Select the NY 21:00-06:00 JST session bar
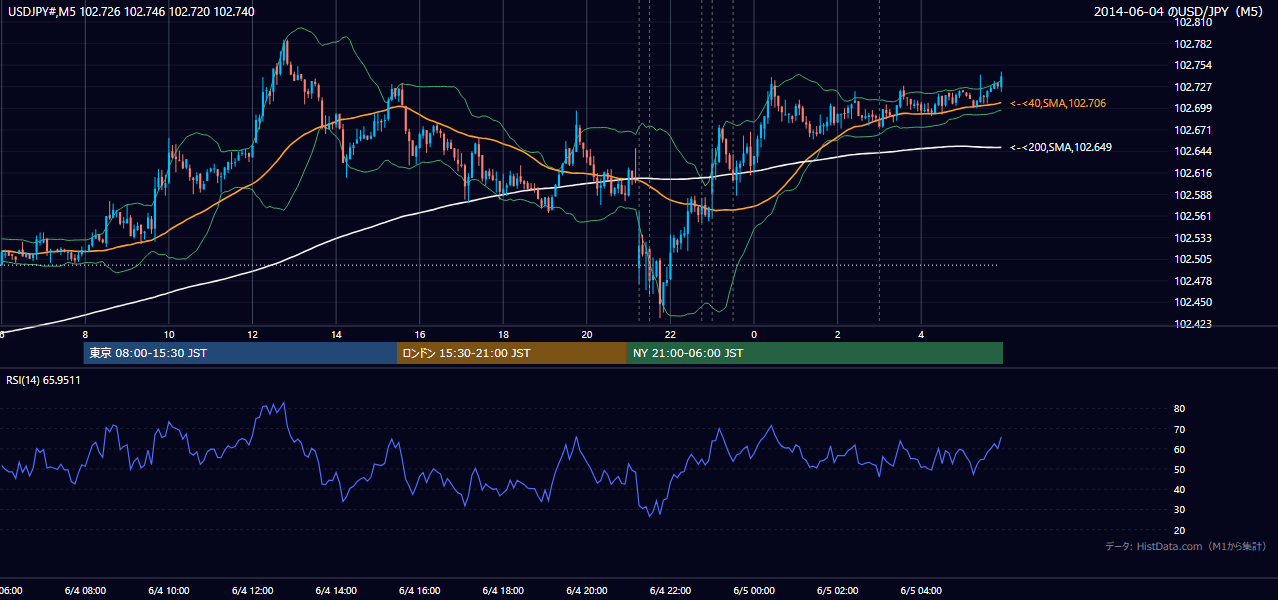This screenshot has height=600, width=1278. (815, 353)
